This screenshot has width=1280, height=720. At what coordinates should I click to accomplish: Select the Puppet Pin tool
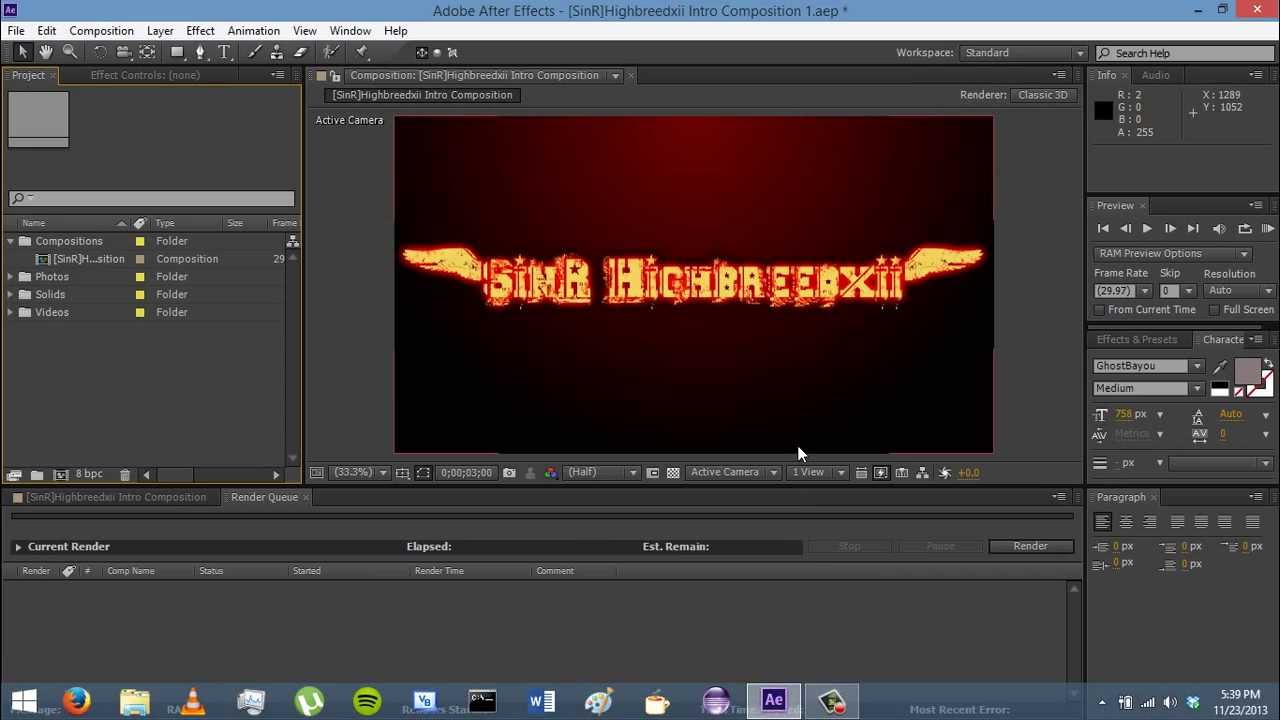pos(362,52)
